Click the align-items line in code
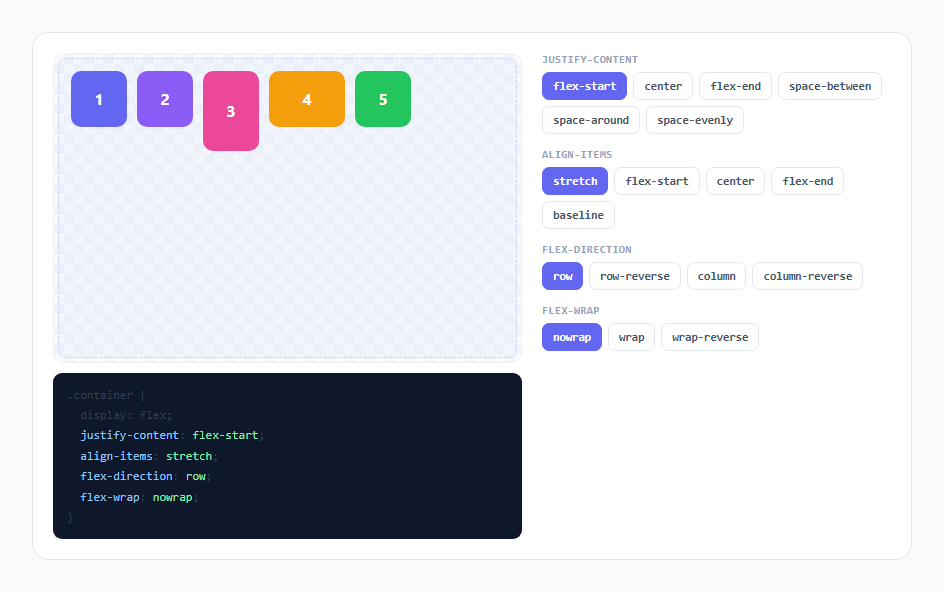The image size is (944, 592). click(149, 456)
